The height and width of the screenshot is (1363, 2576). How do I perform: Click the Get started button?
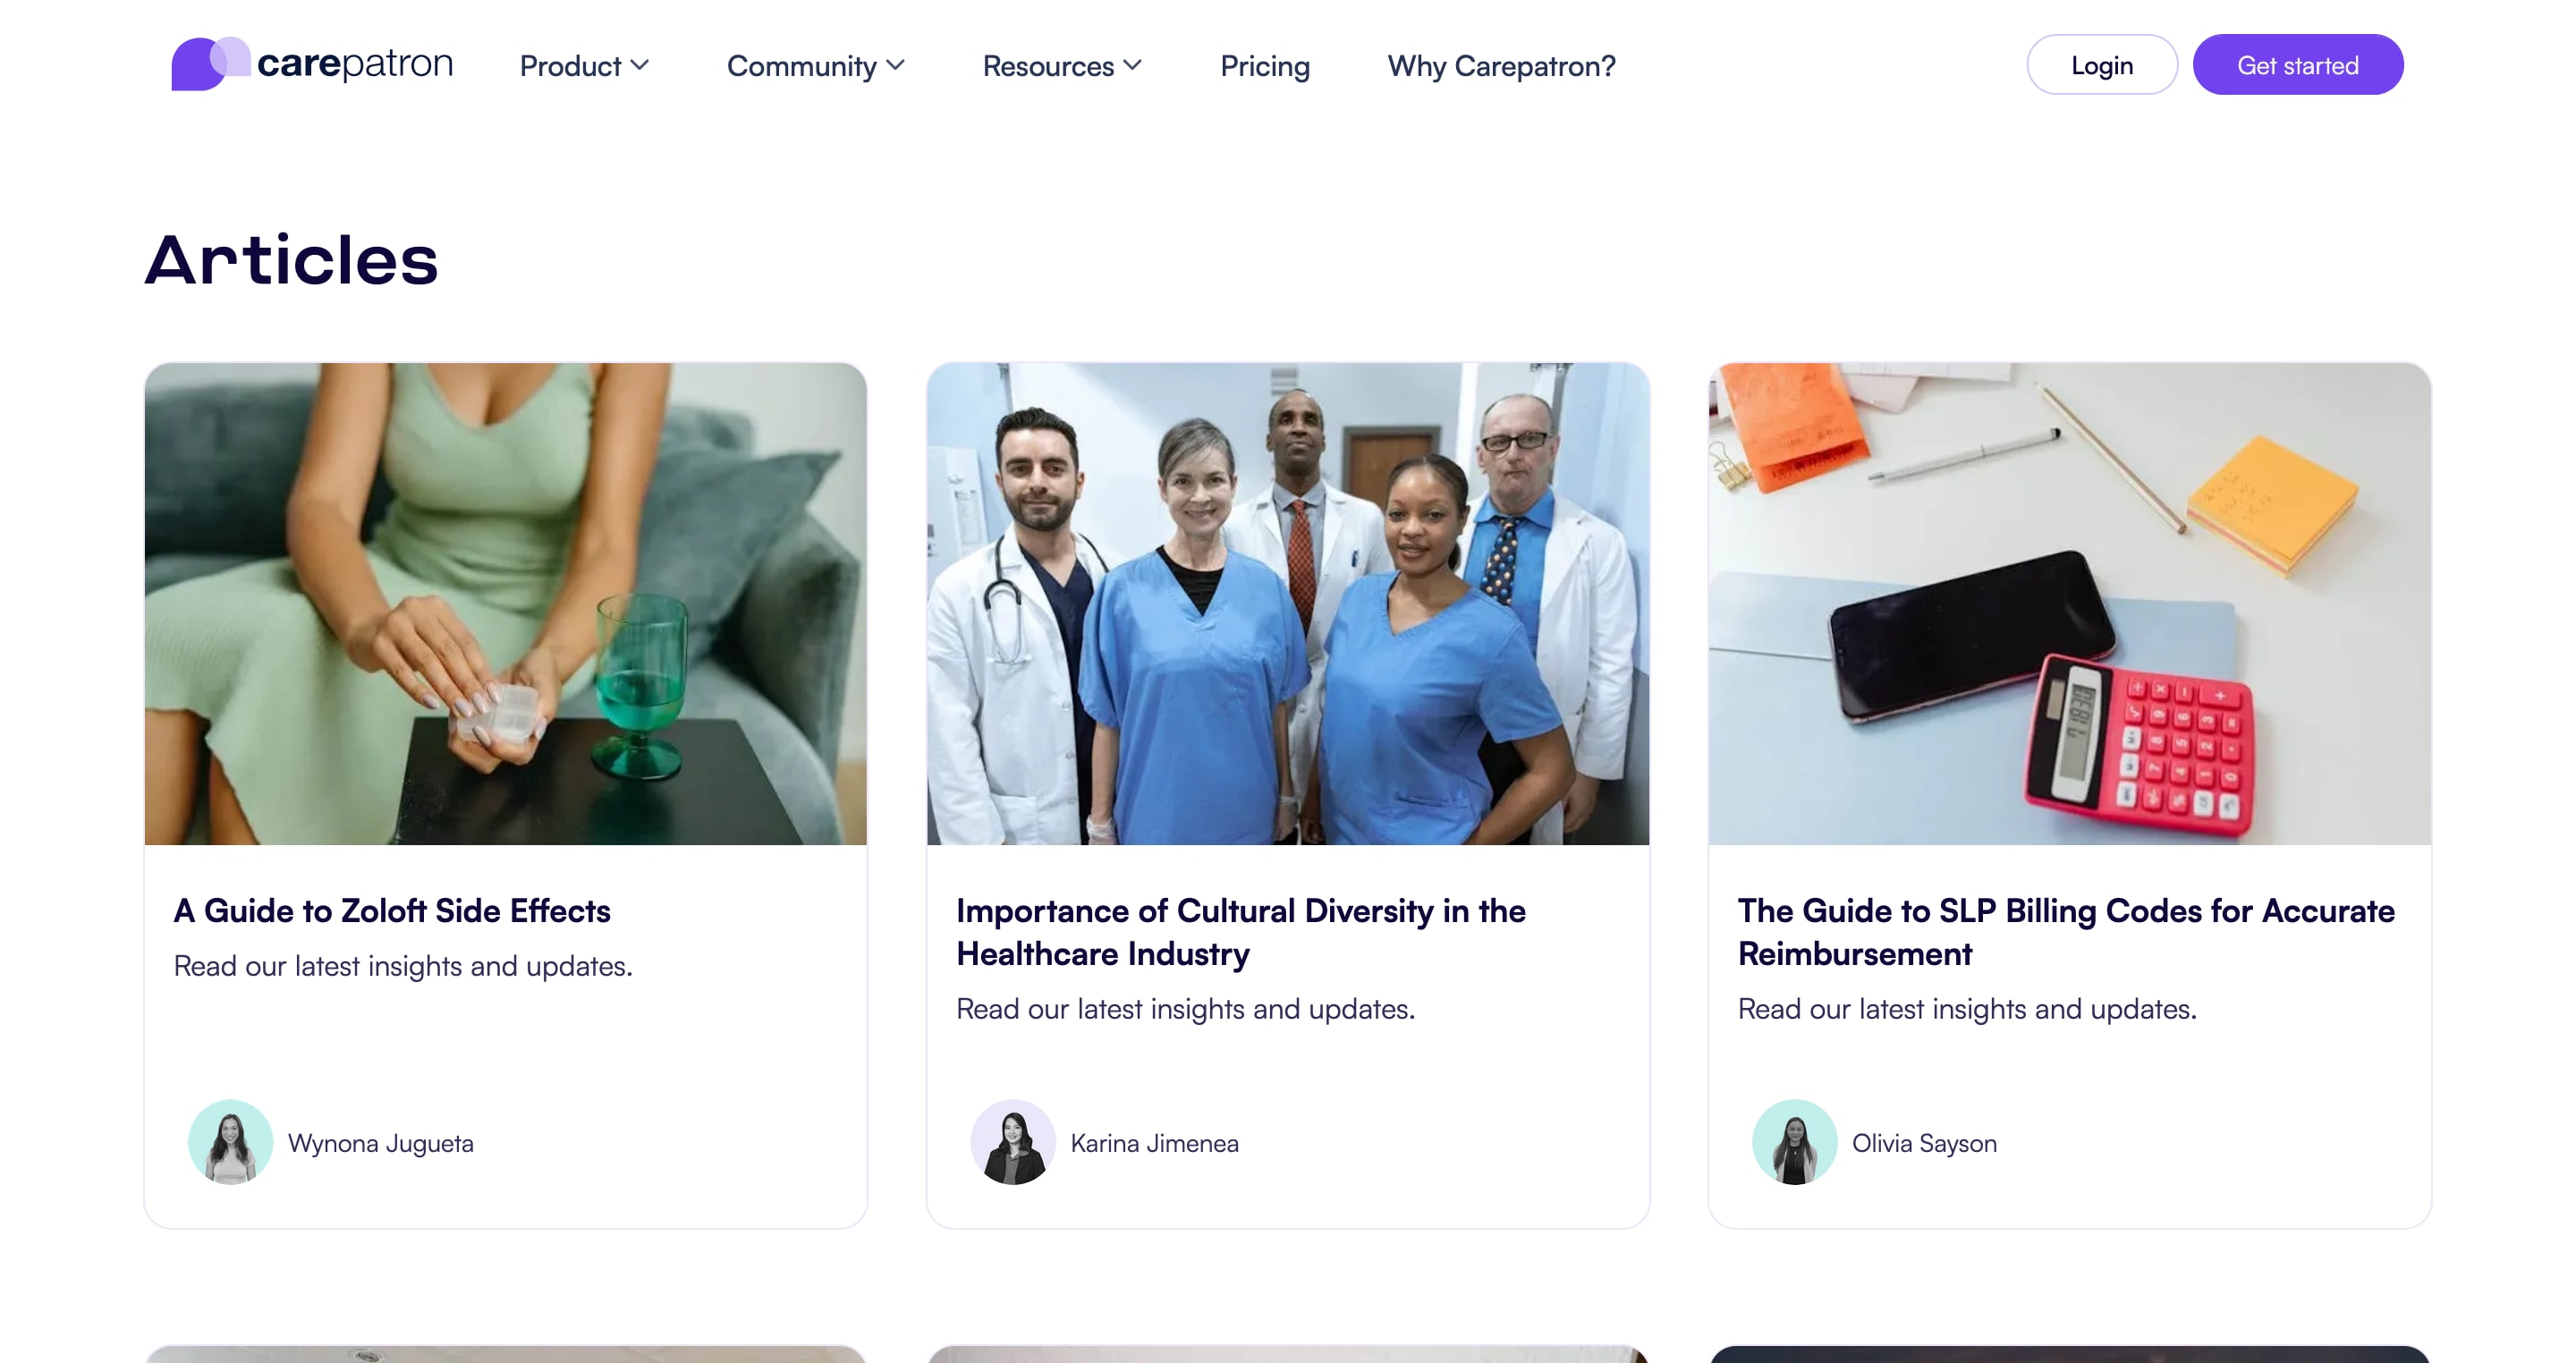tap(2298, 65)
